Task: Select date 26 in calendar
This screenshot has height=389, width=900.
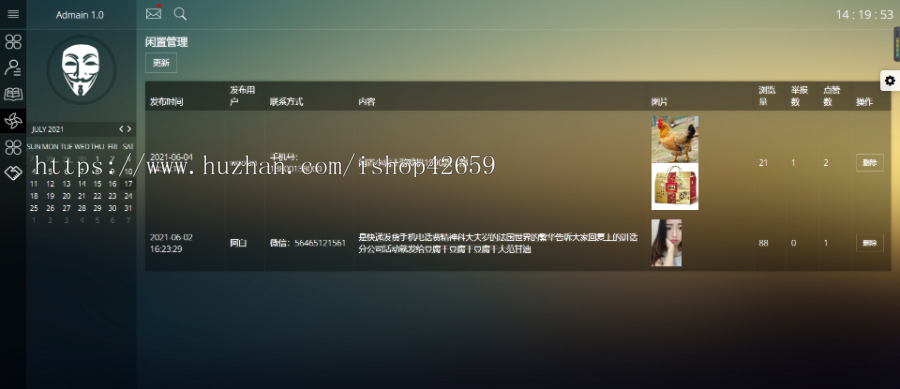Action: point(50,208)
